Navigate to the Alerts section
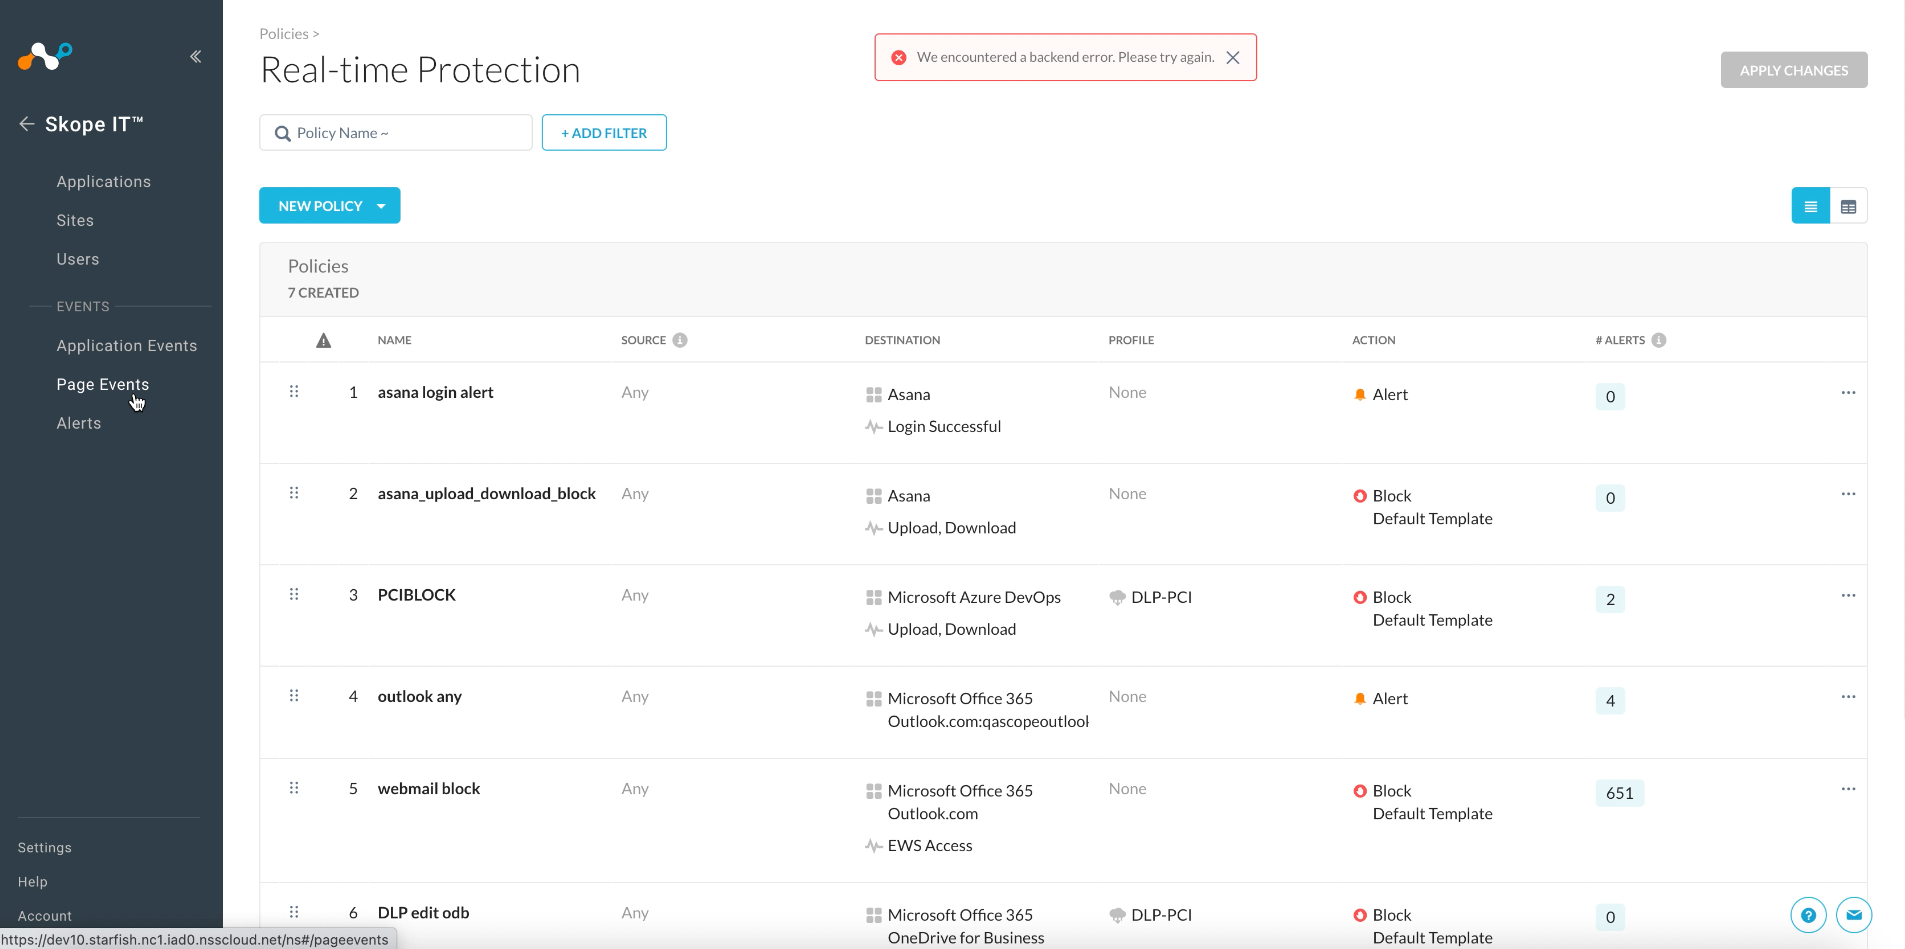This screenshot has height=949, width=1905. coord(78,423)
